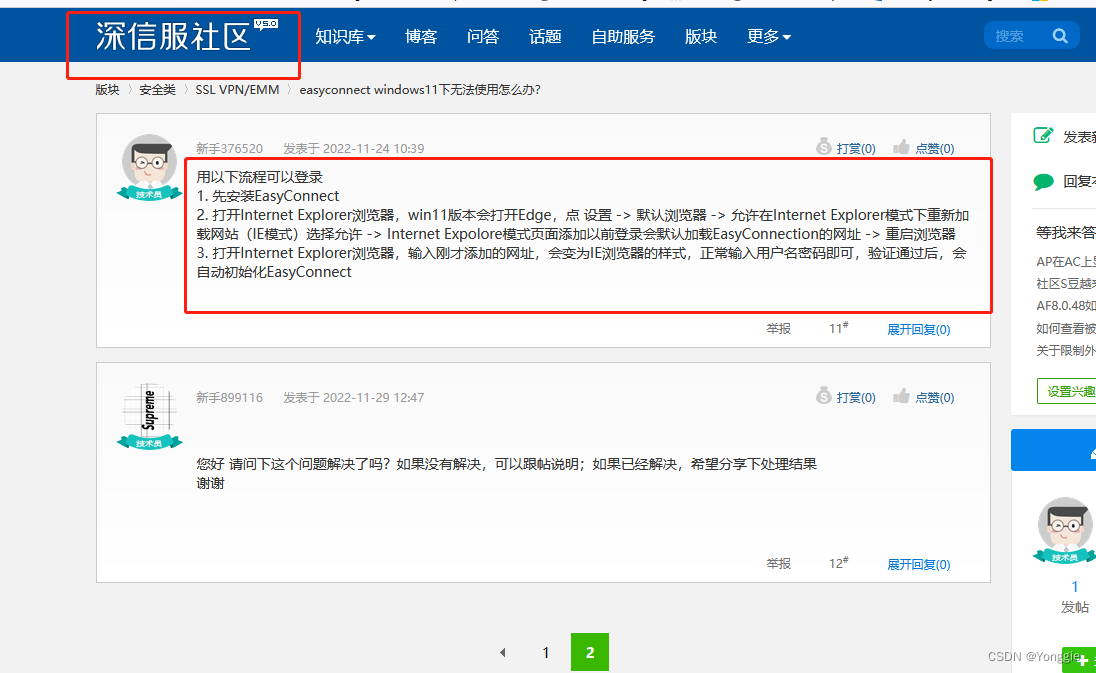Go to page 1 of the thread
Screen dimensions: 1096x673
pos(546,652)
